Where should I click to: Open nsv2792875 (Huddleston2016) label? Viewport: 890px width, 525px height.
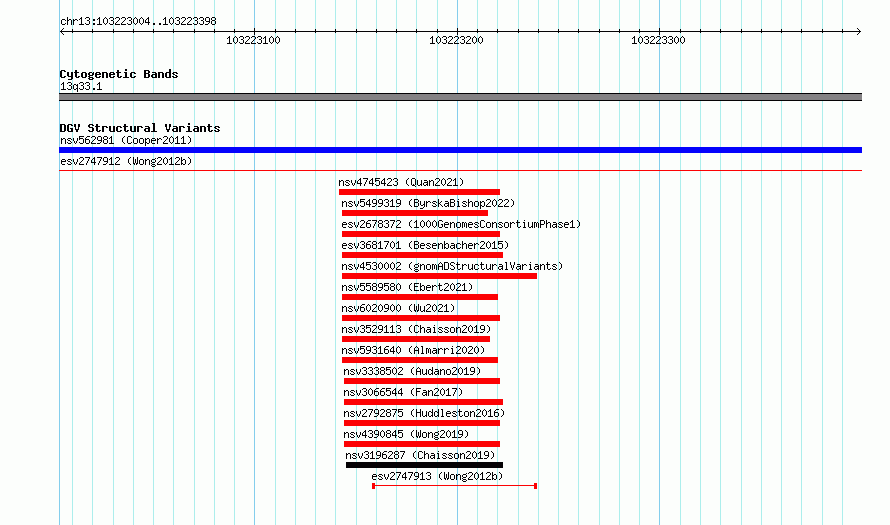(424, 413)
